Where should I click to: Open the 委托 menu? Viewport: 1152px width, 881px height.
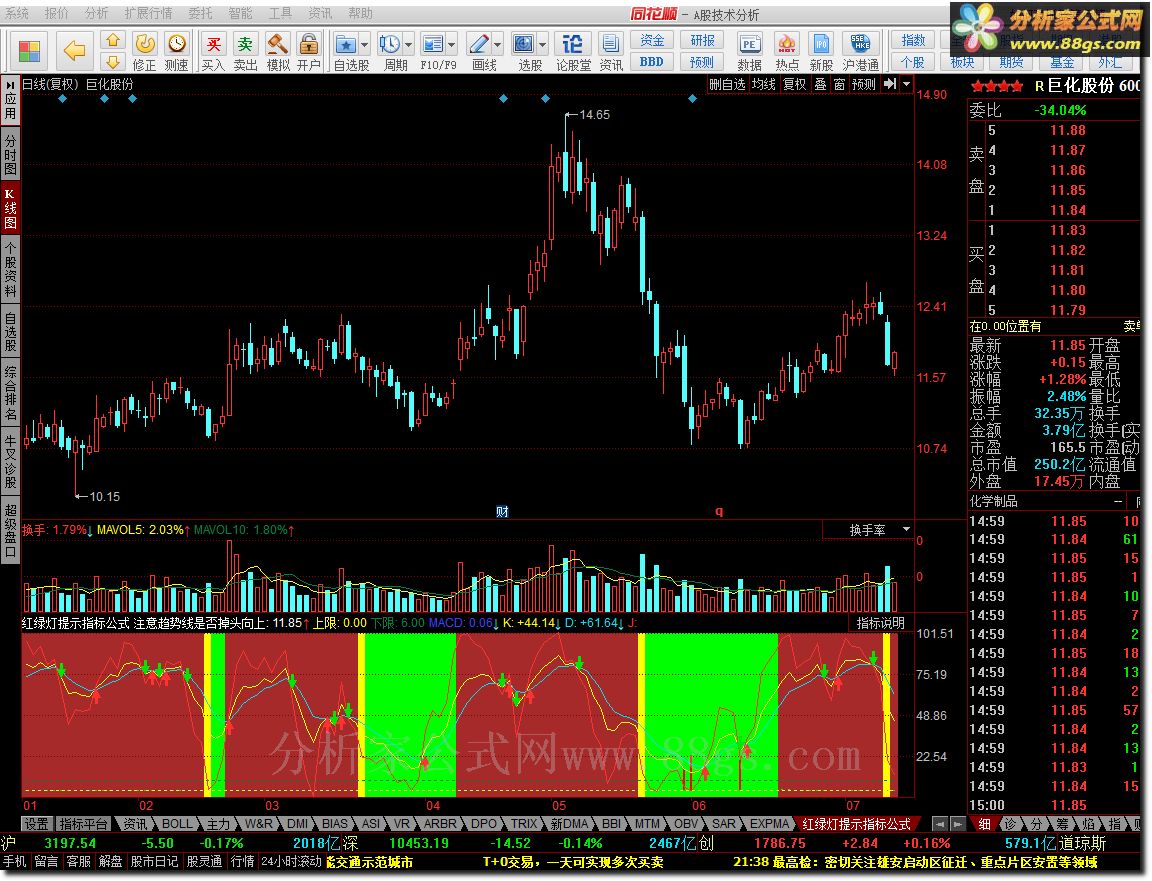click(x=201, y=13)
